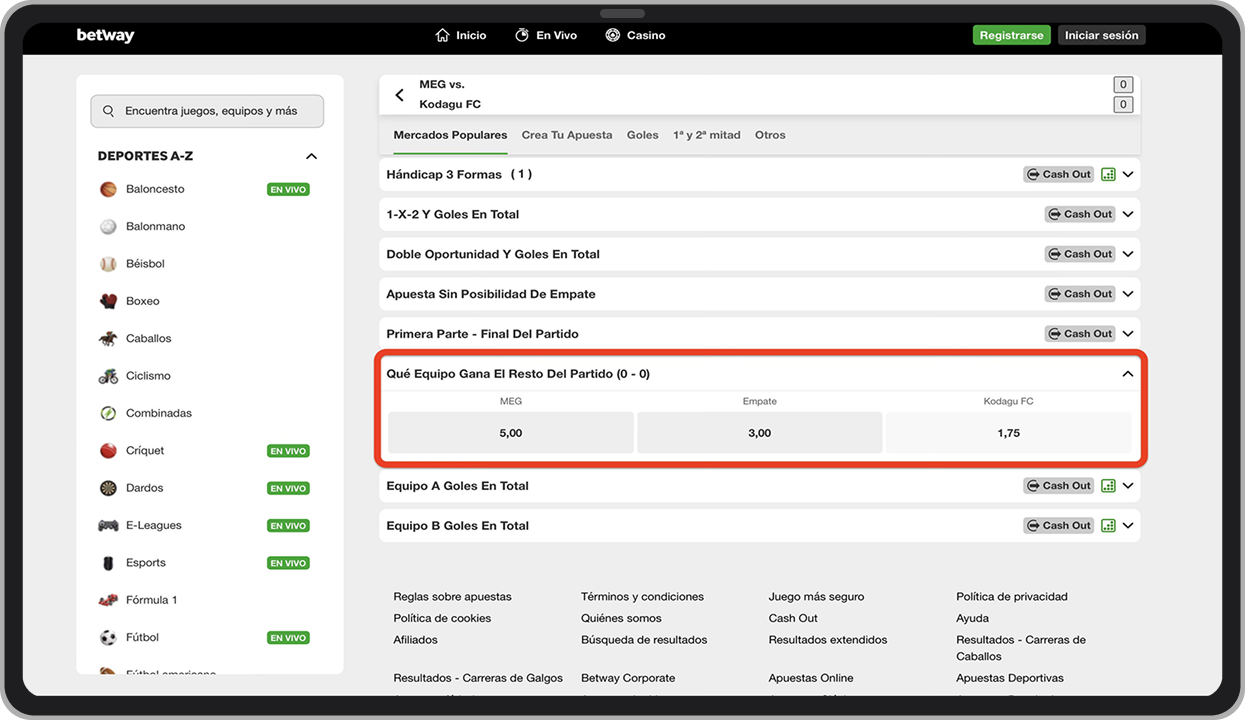This screenshot has width=1245, height=720.
Task: Click Cash Out badge on 1-X-2 Y Goles
Action: [1080, 214]
